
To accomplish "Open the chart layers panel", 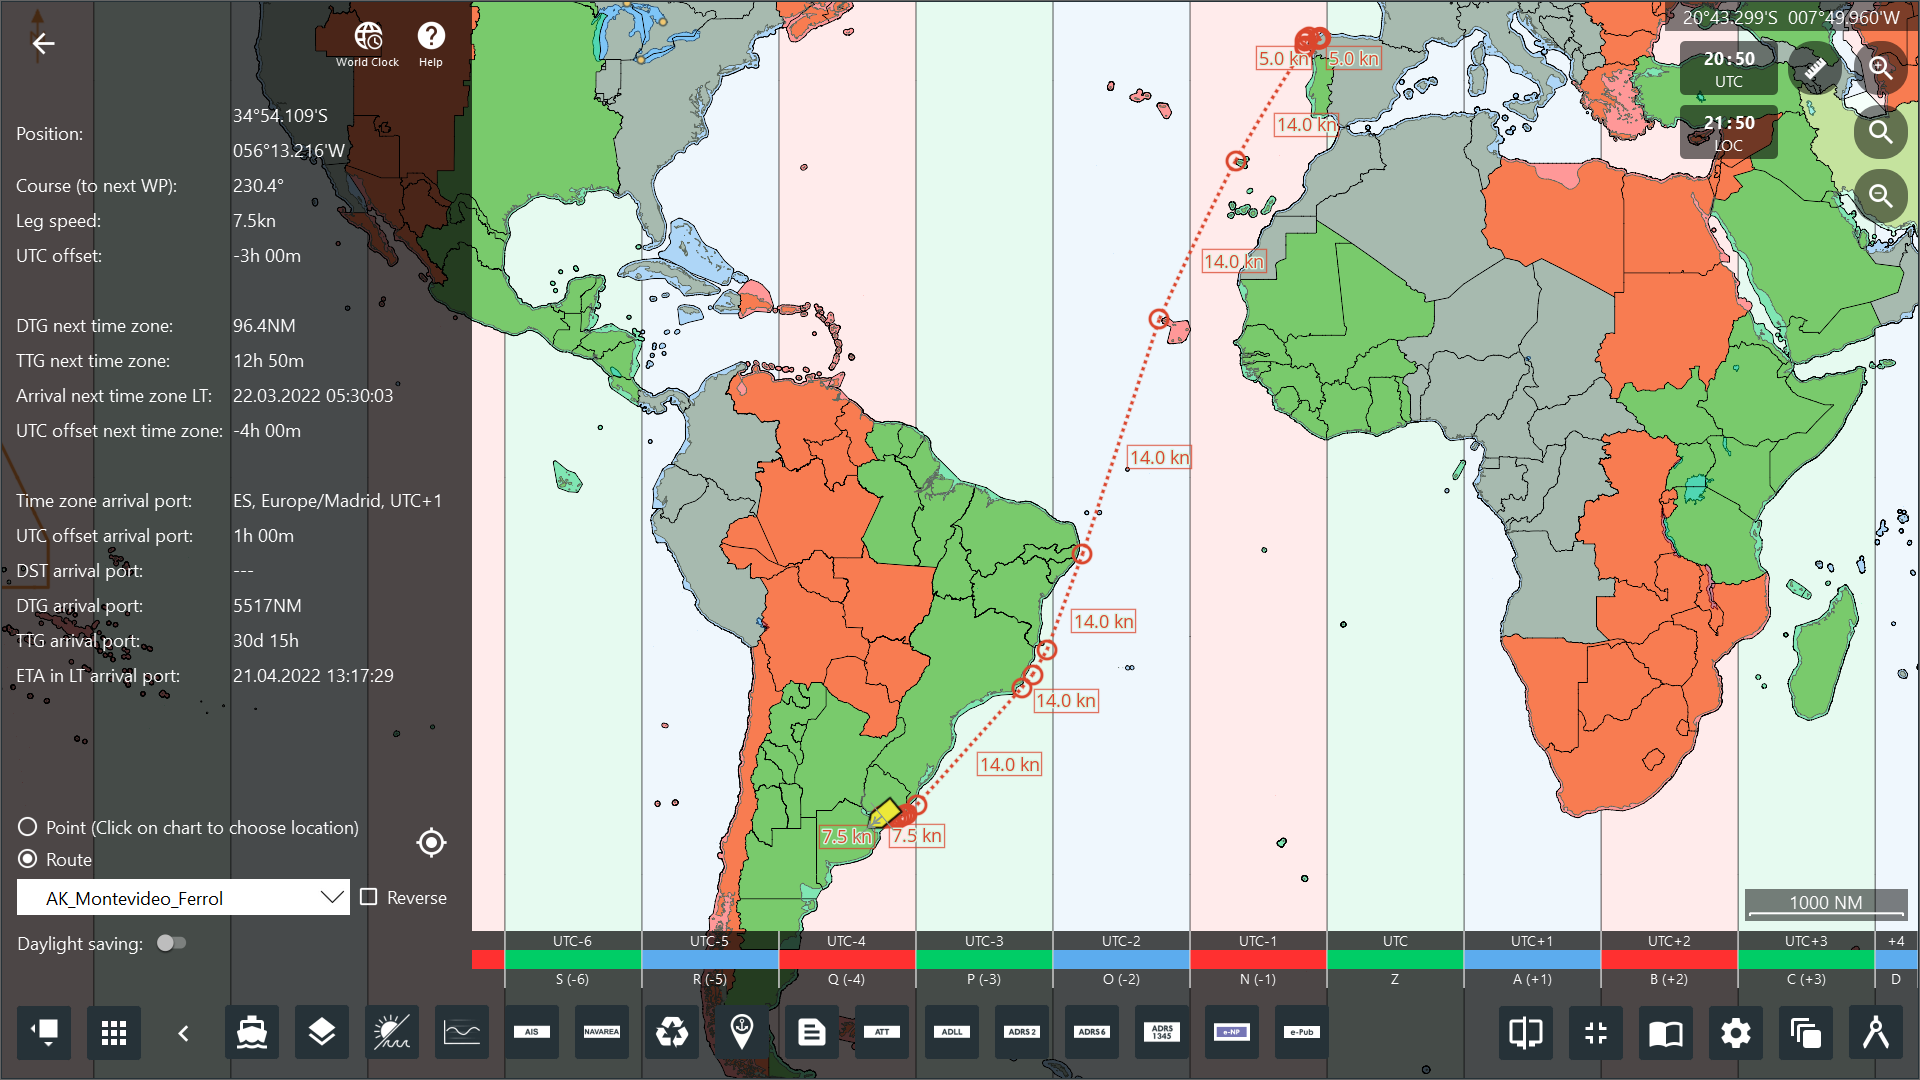I will point(321,1032).
